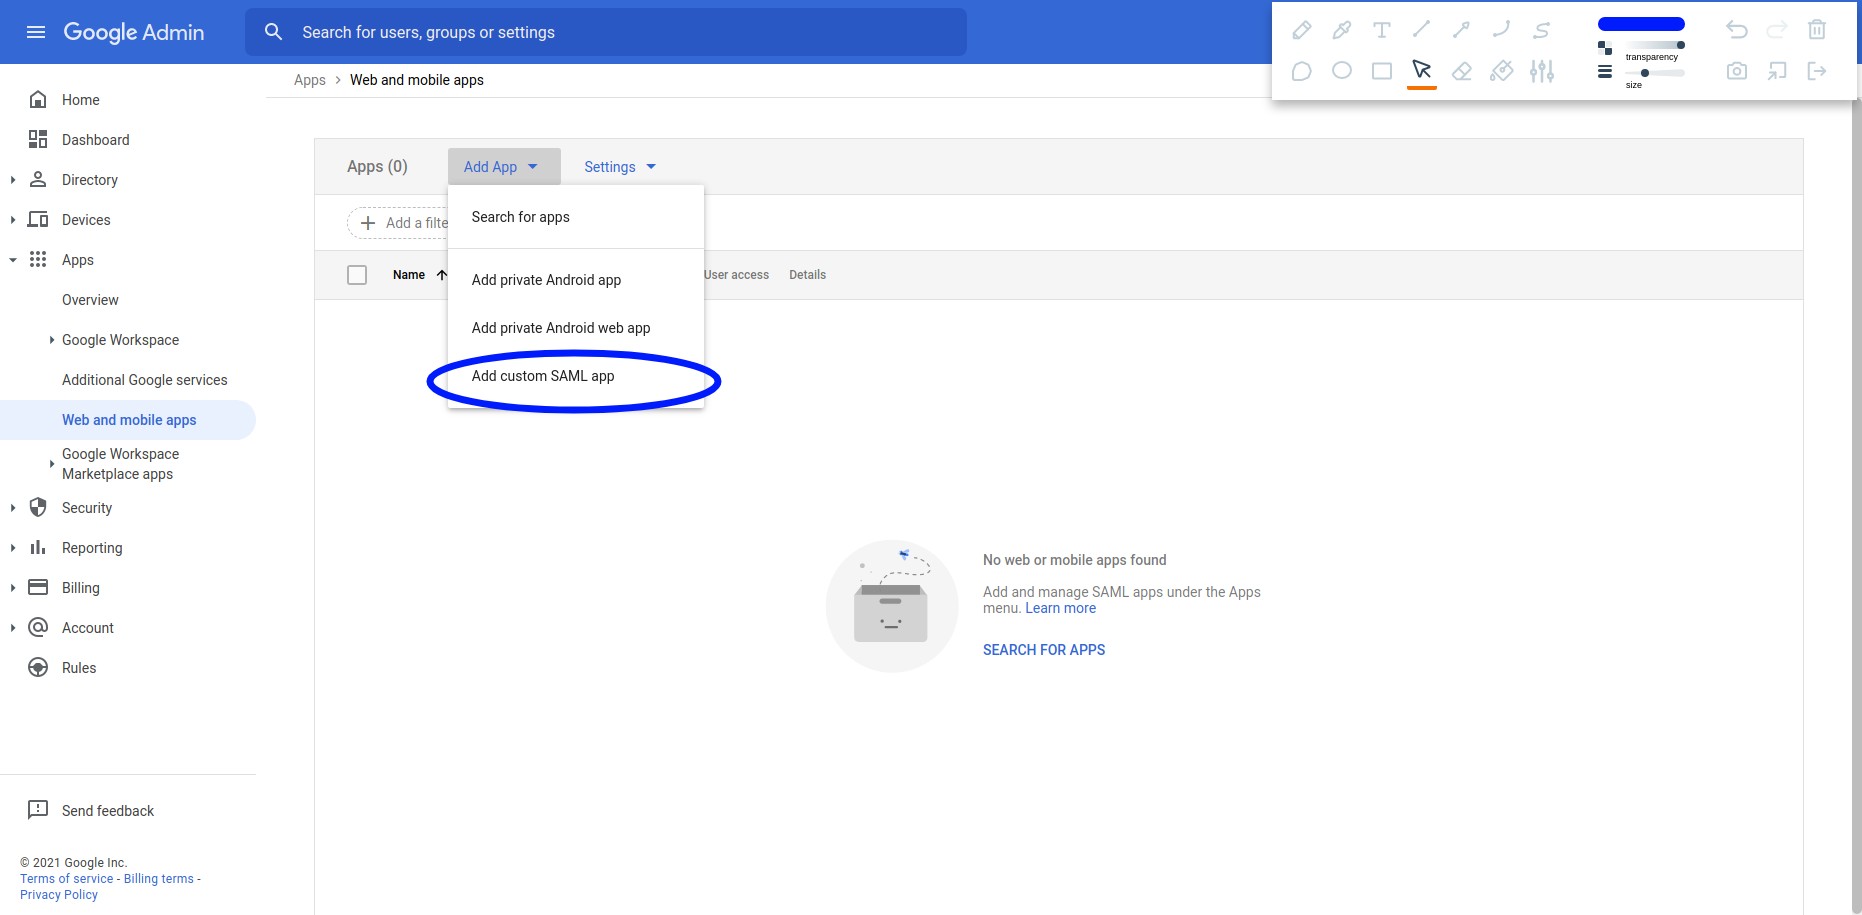Expand the Billing section
The width and height of the screenshot is (1862, 915).
tap(12, 588)
